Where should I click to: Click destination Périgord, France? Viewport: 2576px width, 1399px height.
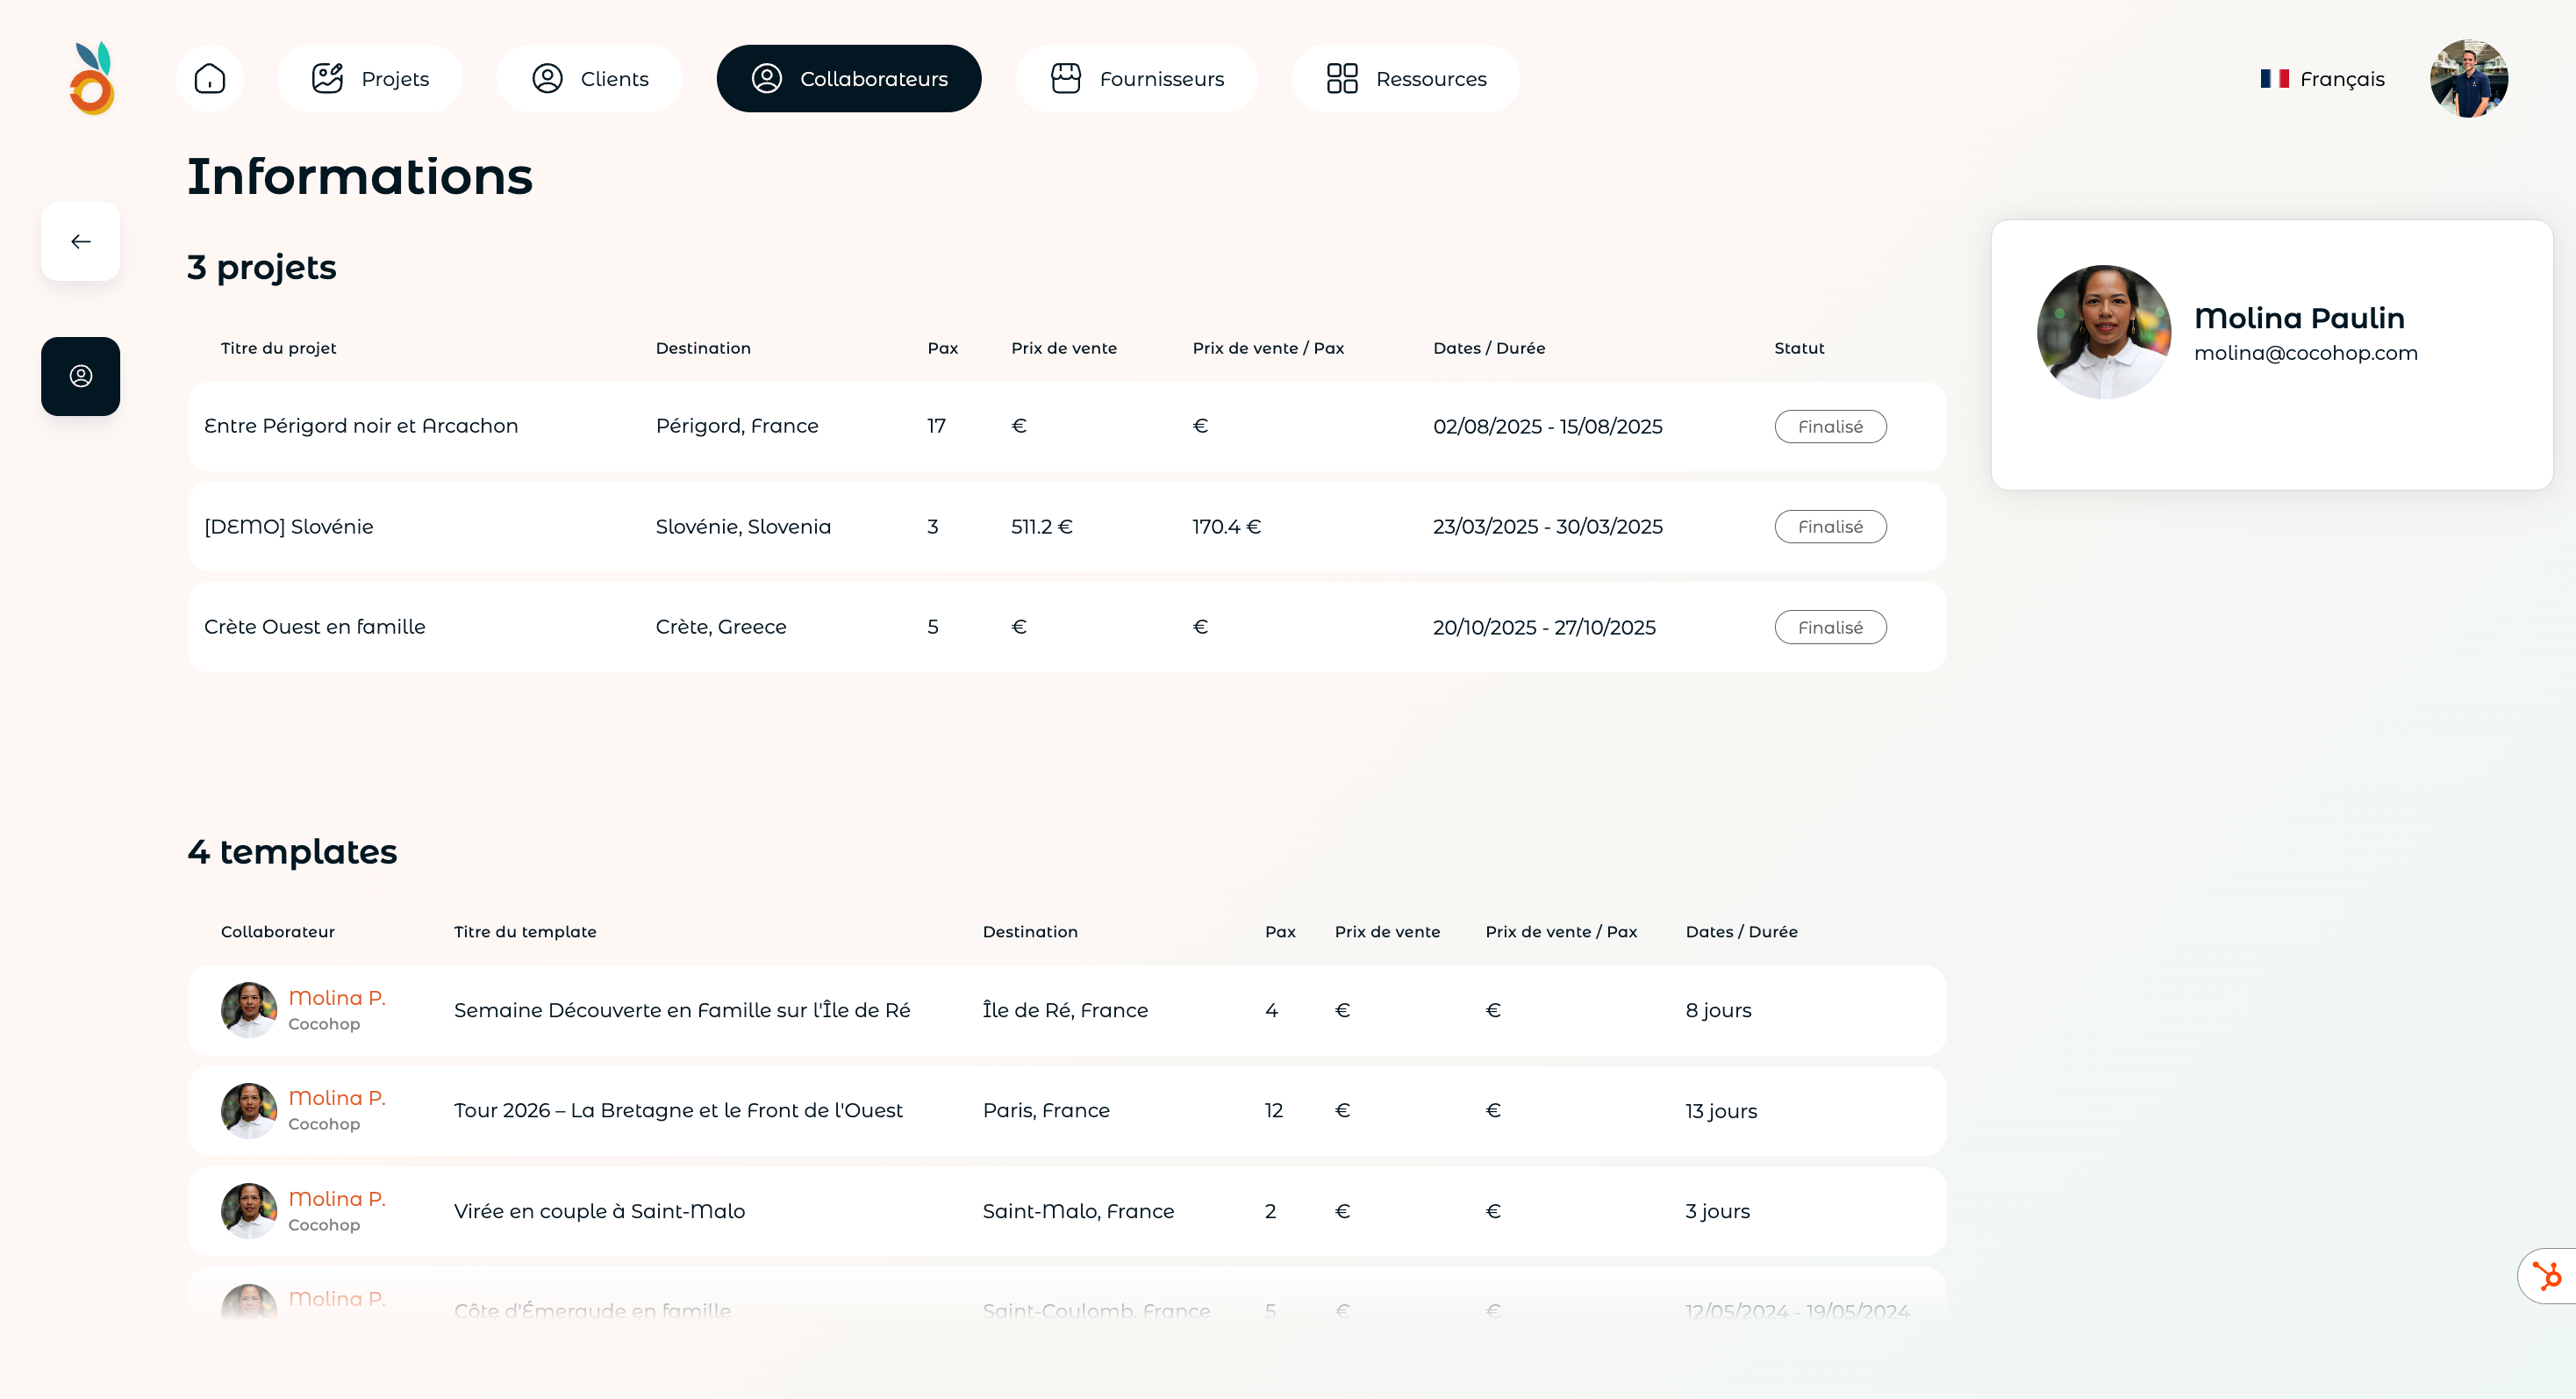[737, 426]
